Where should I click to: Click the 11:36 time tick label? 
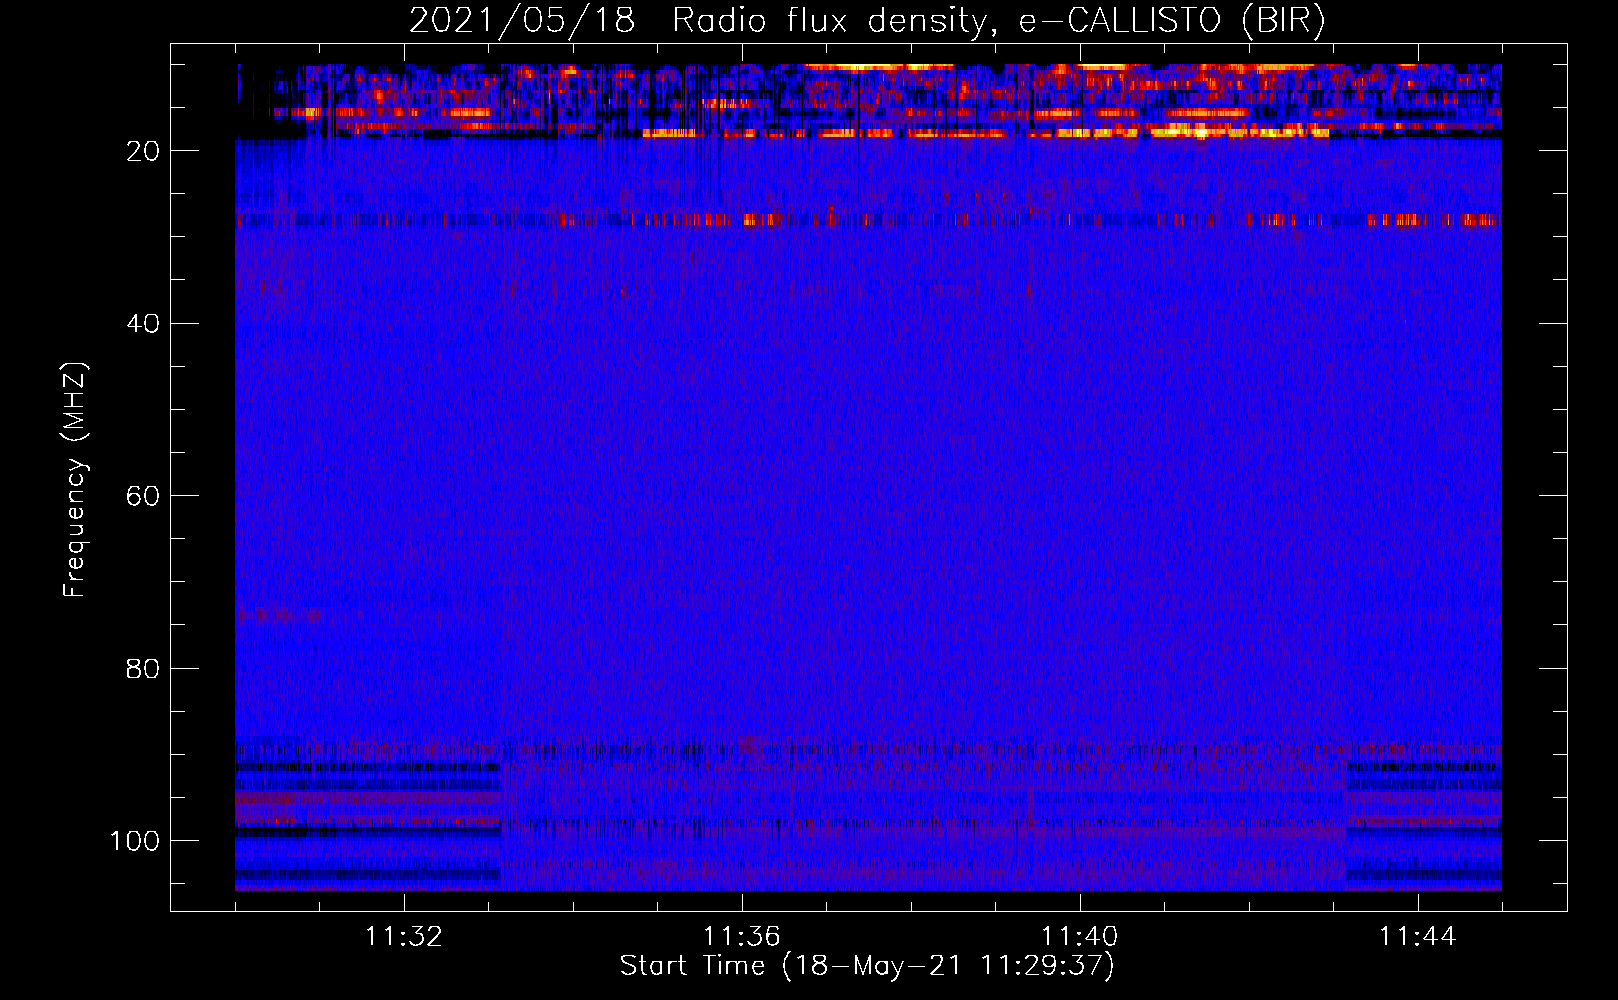(x=742, y=937)
